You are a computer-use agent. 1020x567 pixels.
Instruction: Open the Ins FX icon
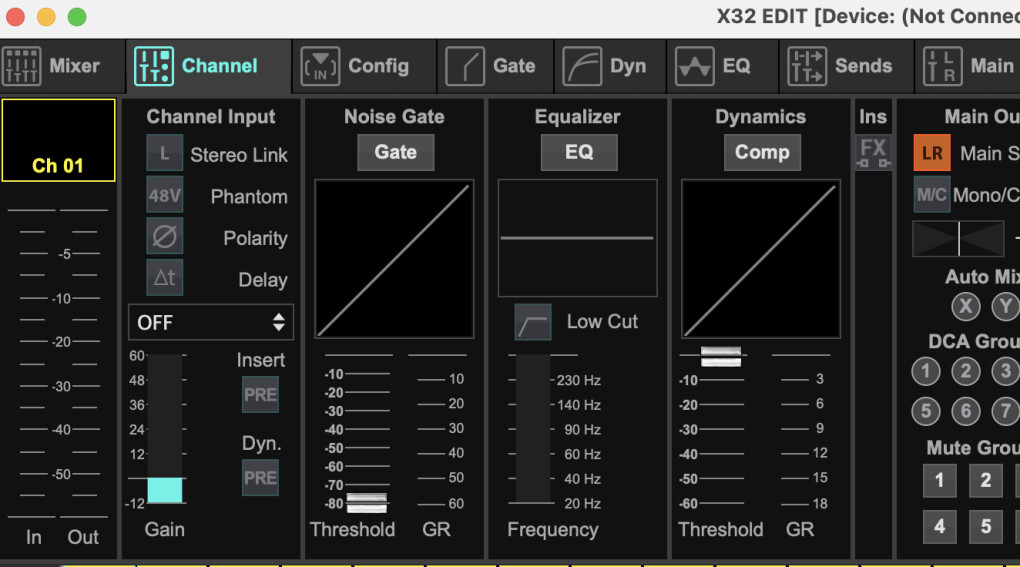tap(873, 153)
